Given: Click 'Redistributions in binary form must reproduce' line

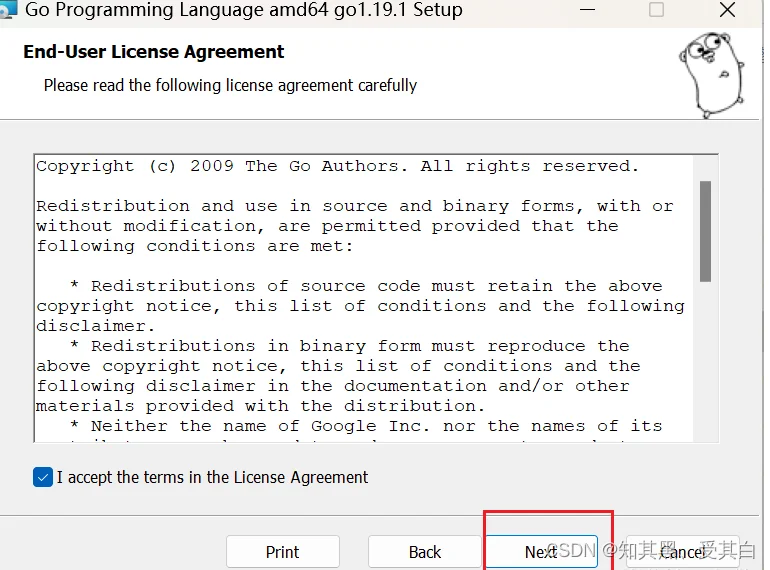Looking at the screenshot, I should 350,346.
